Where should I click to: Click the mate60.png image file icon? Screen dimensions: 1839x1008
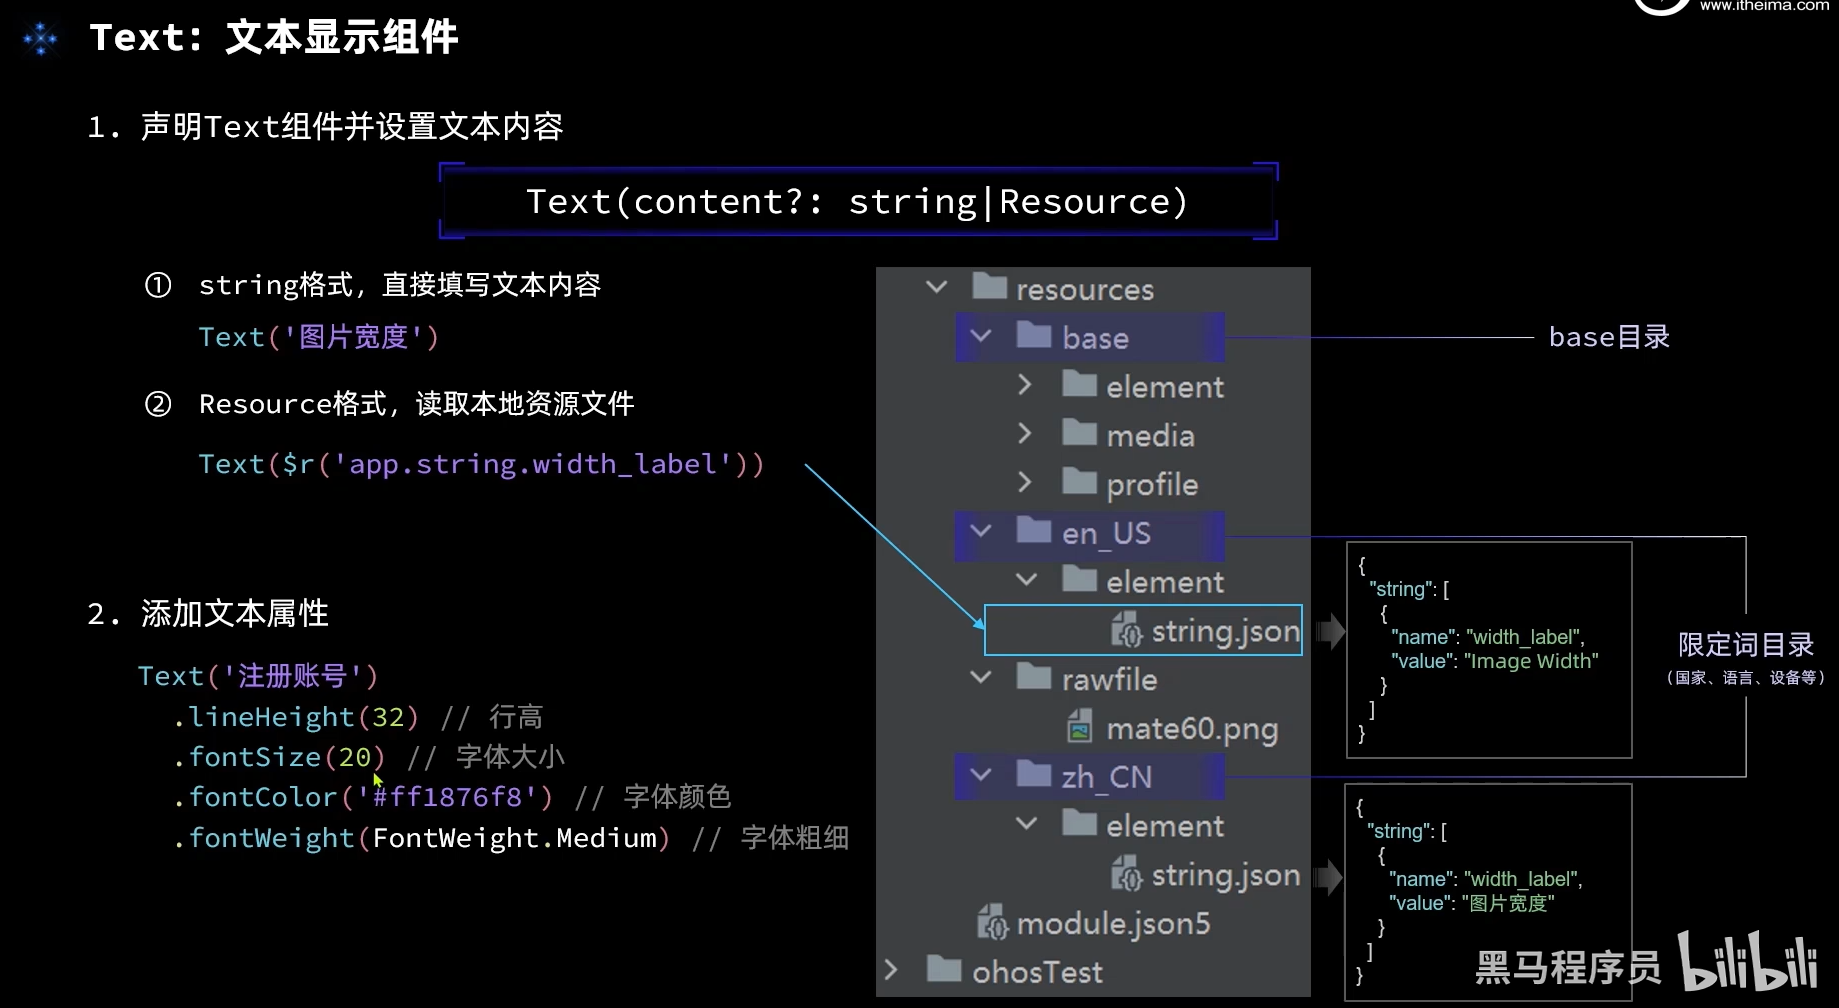click(1079, 727)
